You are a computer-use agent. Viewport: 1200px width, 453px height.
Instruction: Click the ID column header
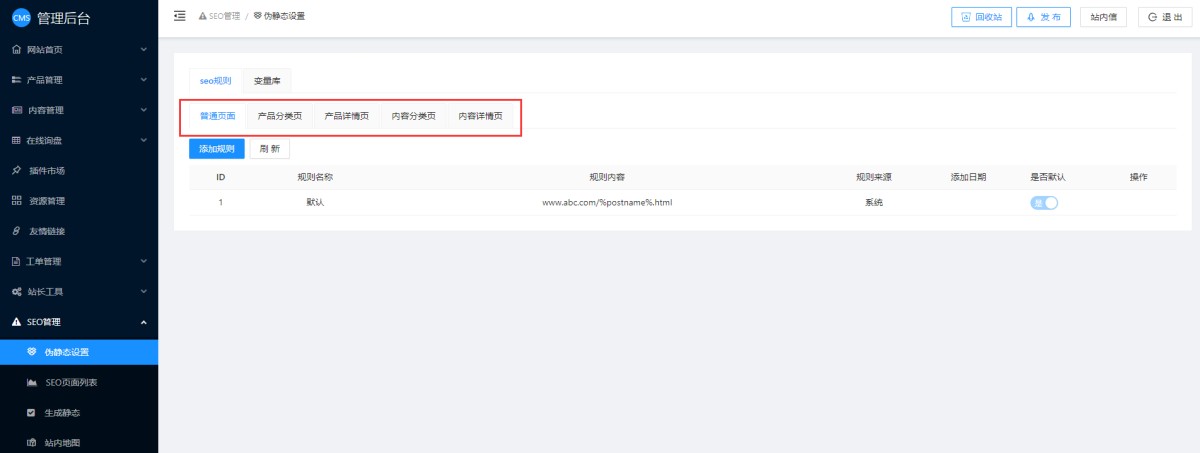click(x=220, y=177)
